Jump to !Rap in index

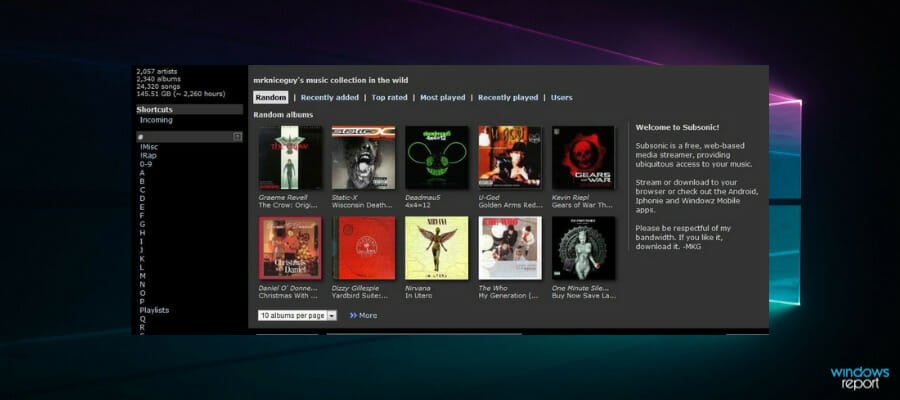[x=148, y=156]
